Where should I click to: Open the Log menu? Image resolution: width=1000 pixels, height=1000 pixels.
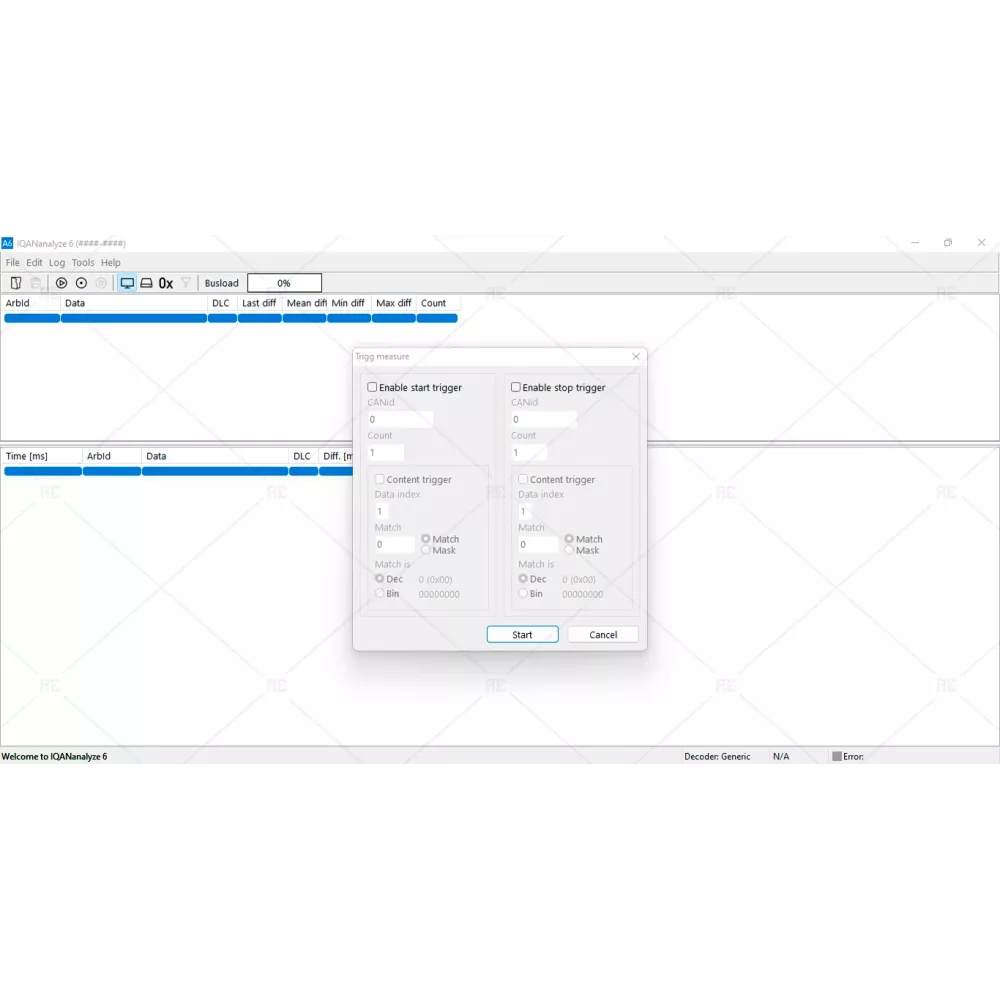coord(57,263)
